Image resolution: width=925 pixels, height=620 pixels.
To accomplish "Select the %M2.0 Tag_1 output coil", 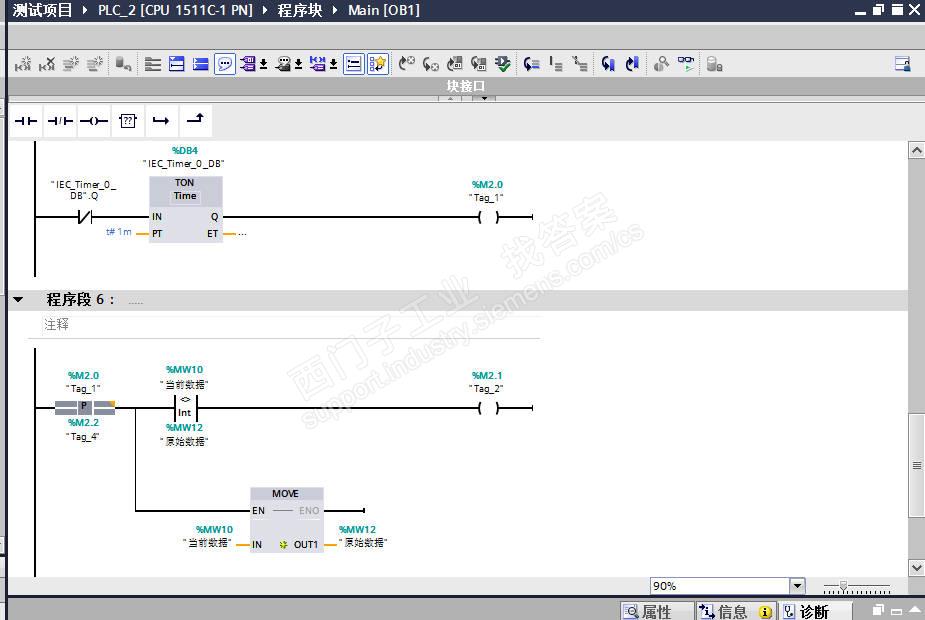I will pos(488,217).
